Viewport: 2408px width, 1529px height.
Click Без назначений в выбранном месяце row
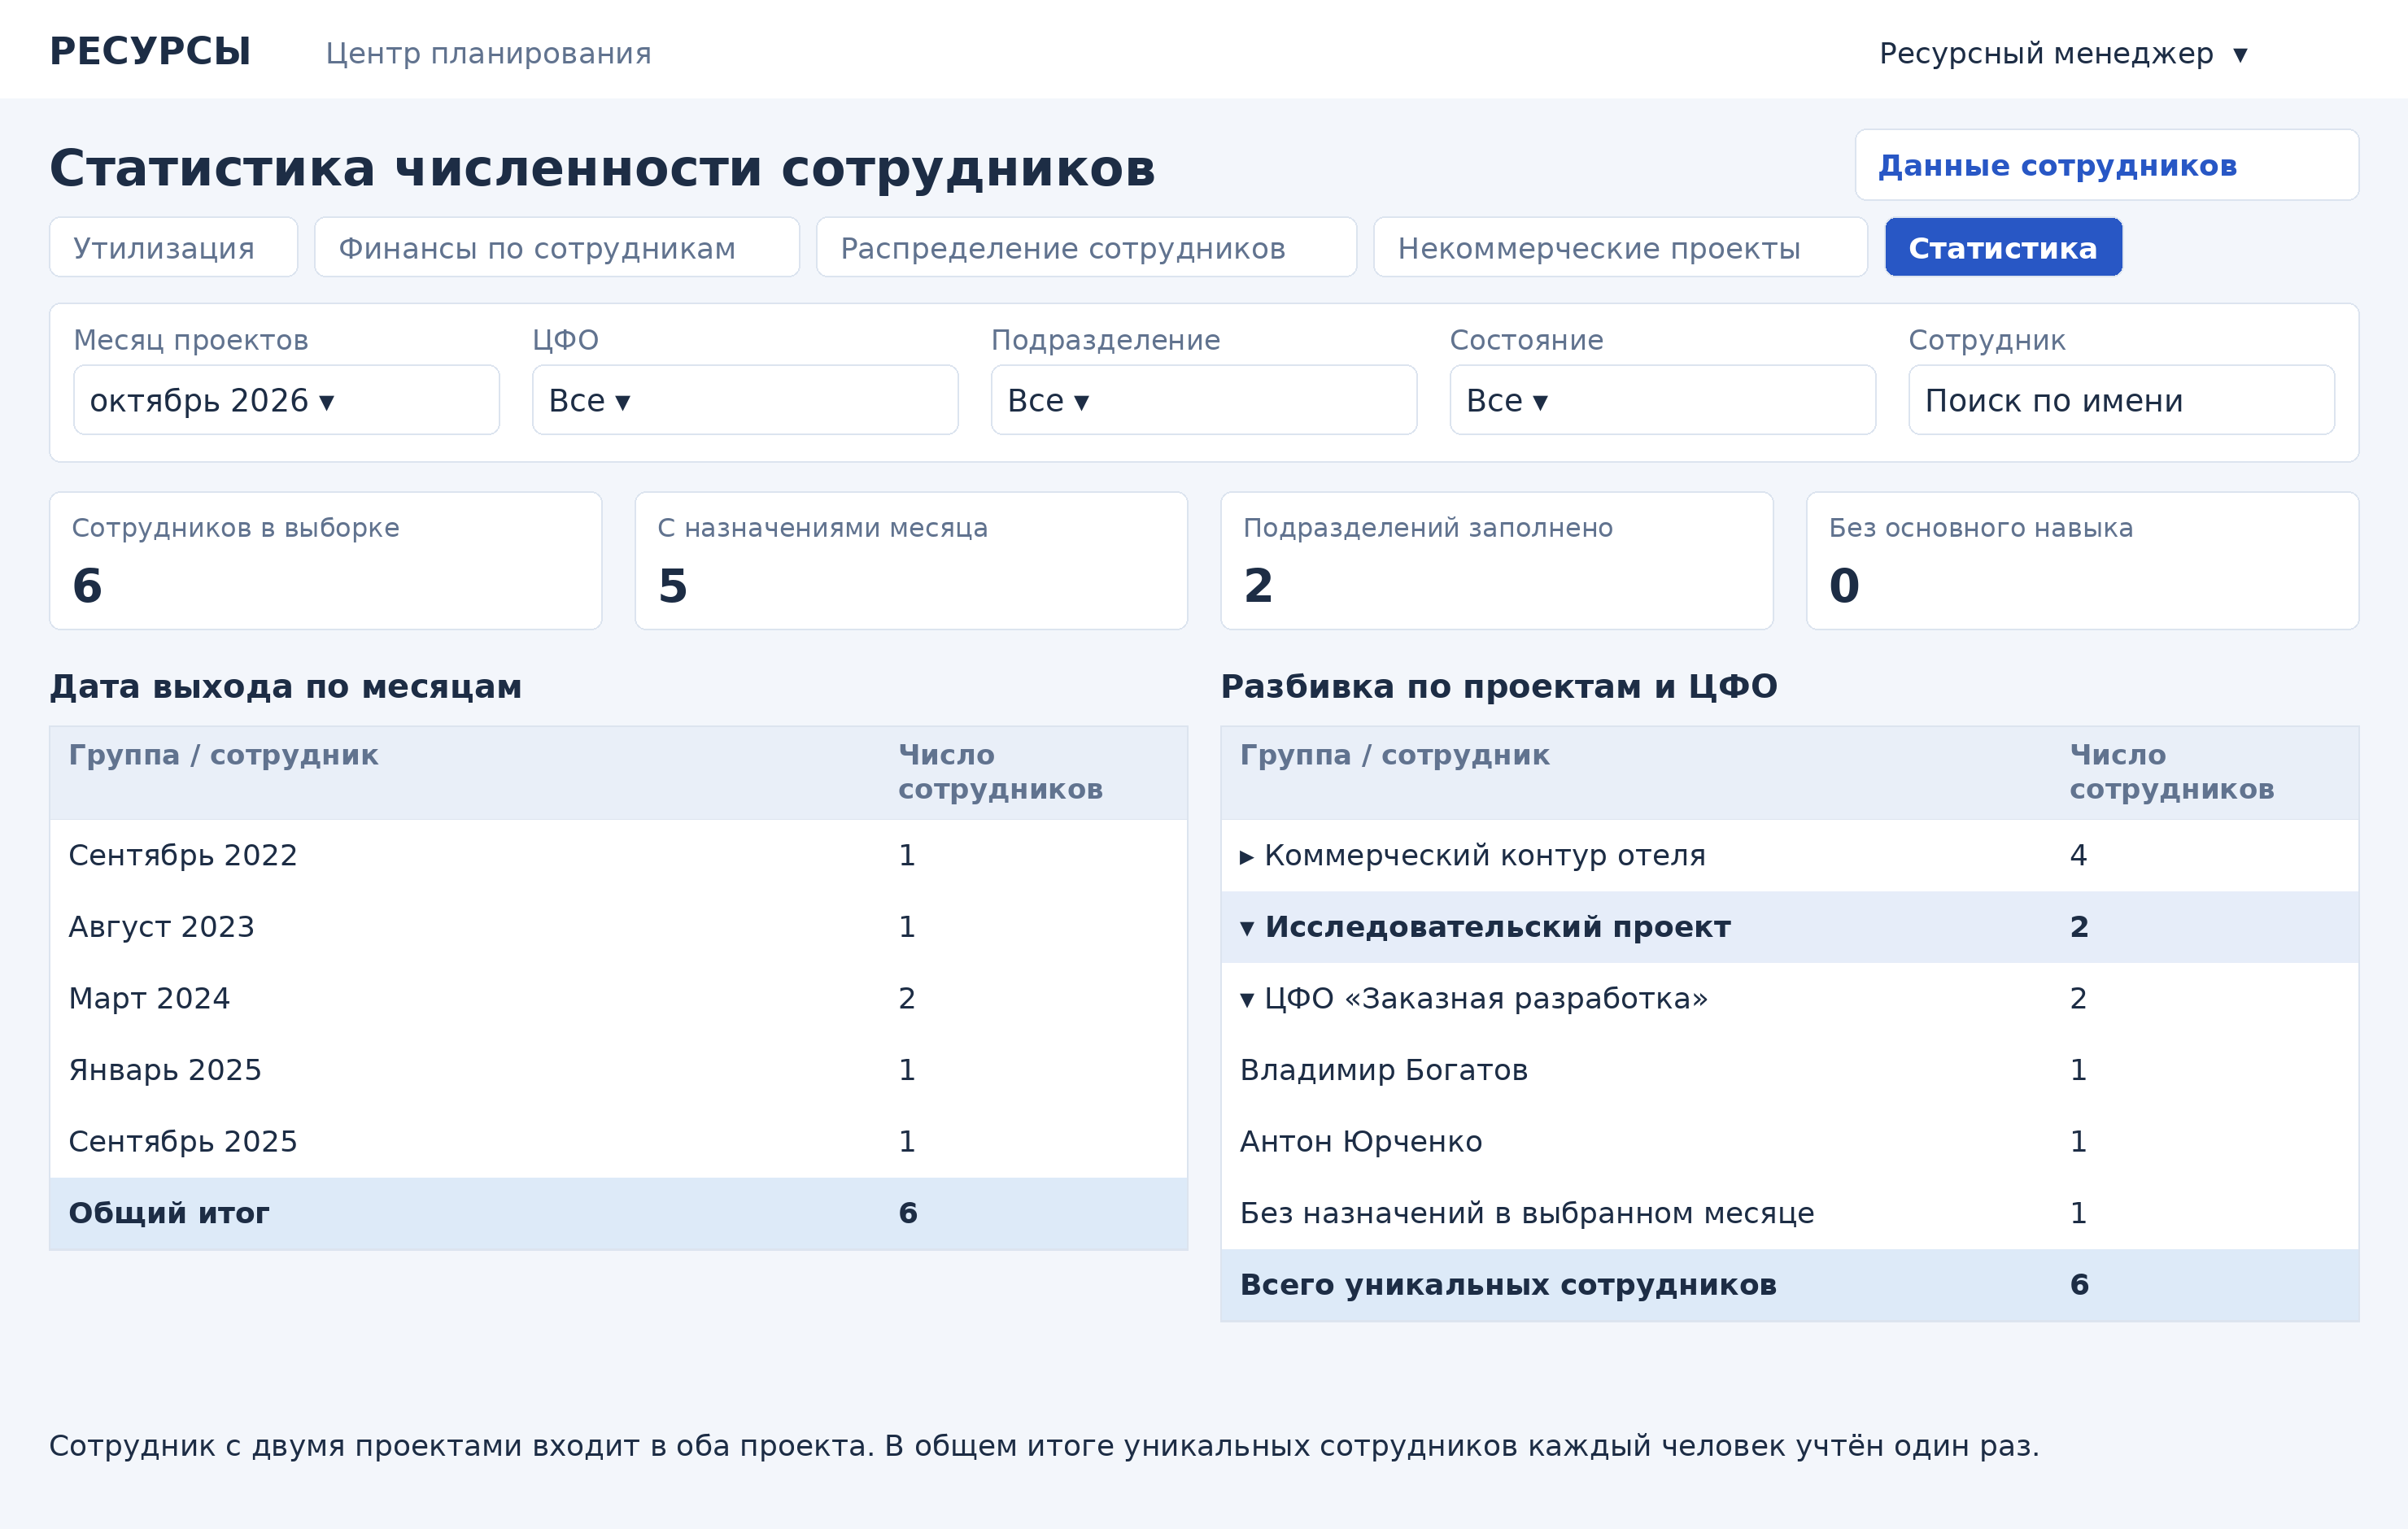click(x=1789, y=1213)
